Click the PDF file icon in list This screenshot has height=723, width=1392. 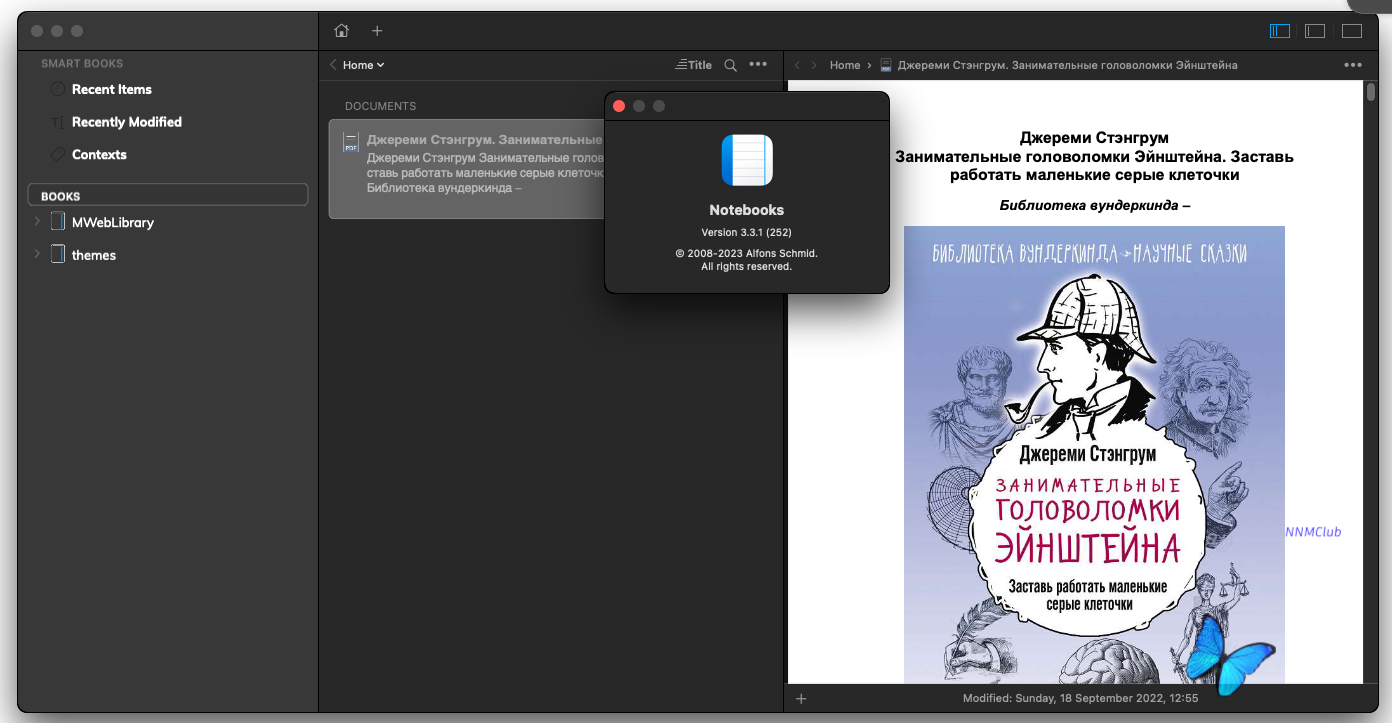pos(351,141)
